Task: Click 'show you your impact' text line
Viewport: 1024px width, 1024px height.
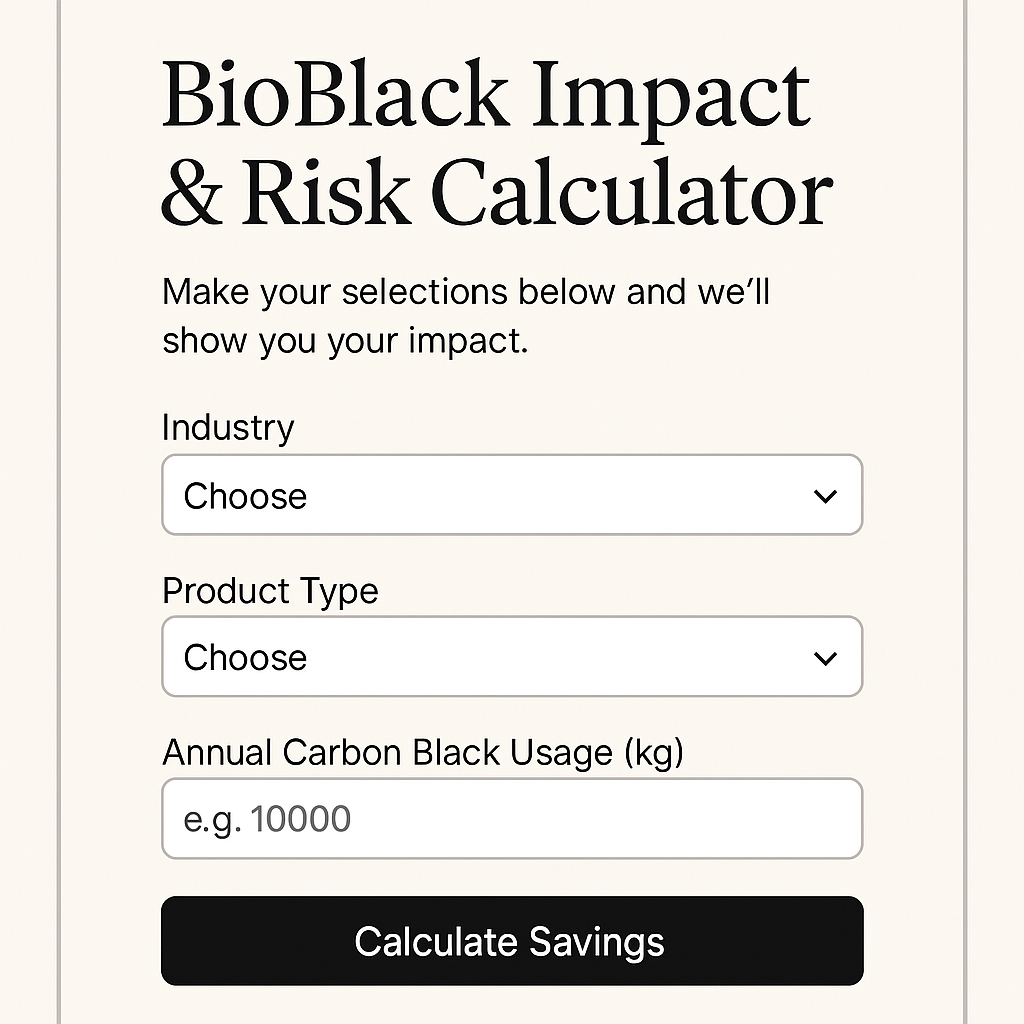Action: pos(344,341)
